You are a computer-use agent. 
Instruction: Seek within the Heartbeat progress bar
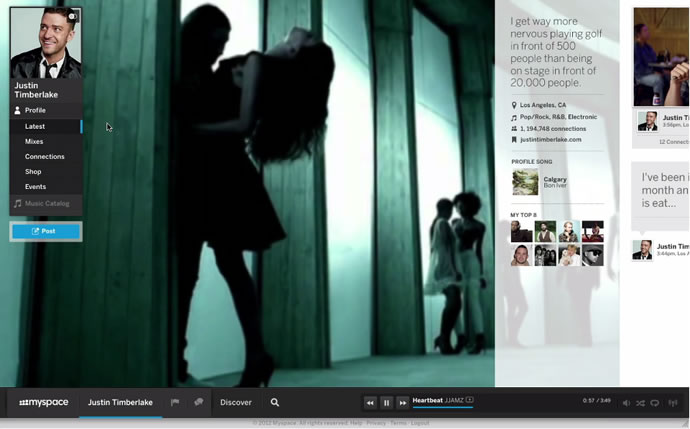[x=443, y=407]
